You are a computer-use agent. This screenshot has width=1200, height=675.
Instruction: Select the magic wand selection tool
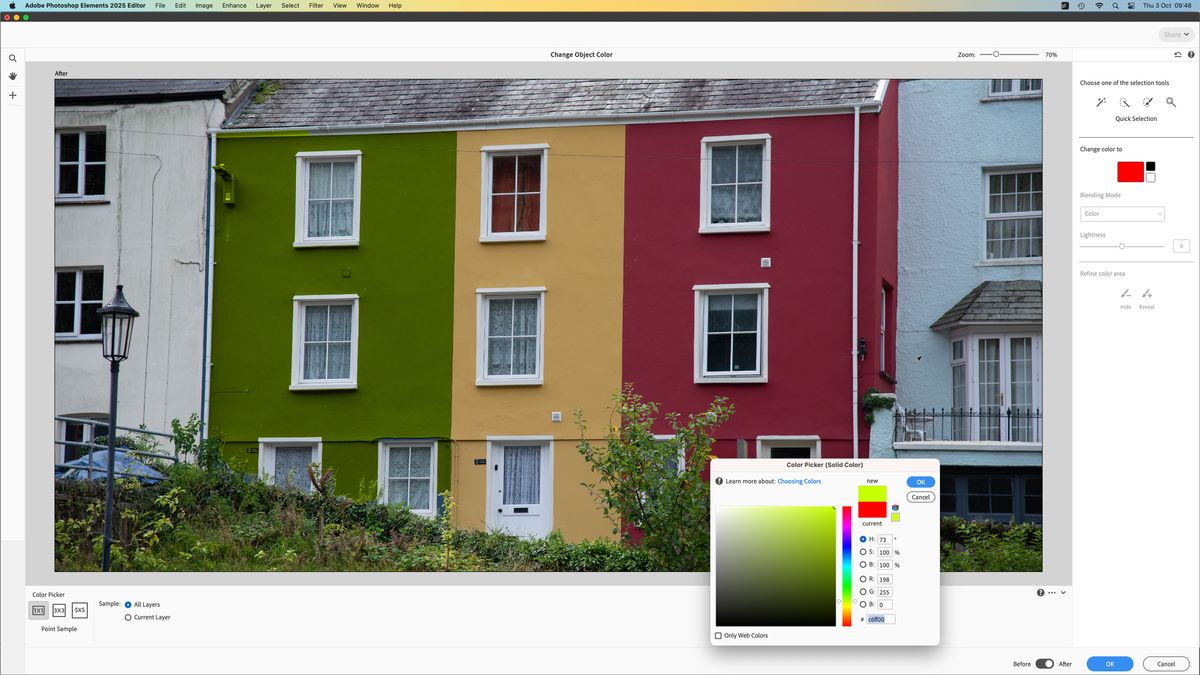point(1170,101)
